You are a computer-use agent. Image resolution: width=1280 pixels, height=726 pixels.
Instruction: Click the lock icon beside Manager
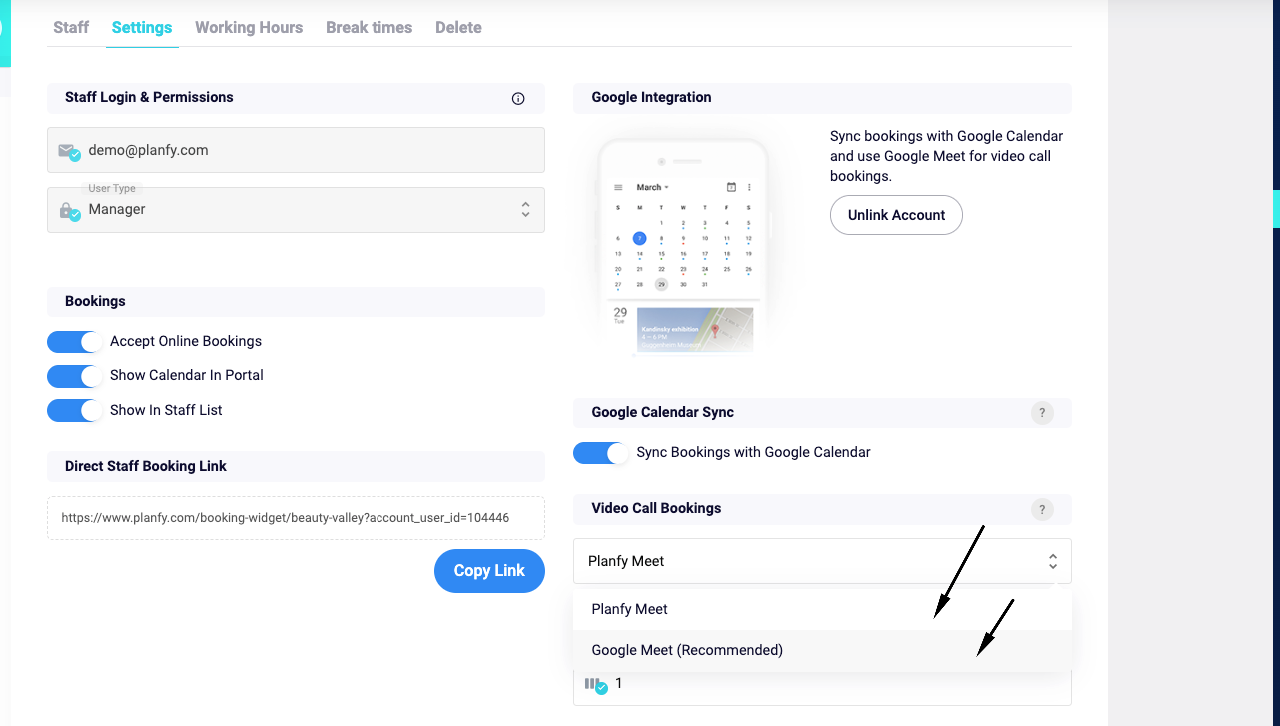coord(68,211)
